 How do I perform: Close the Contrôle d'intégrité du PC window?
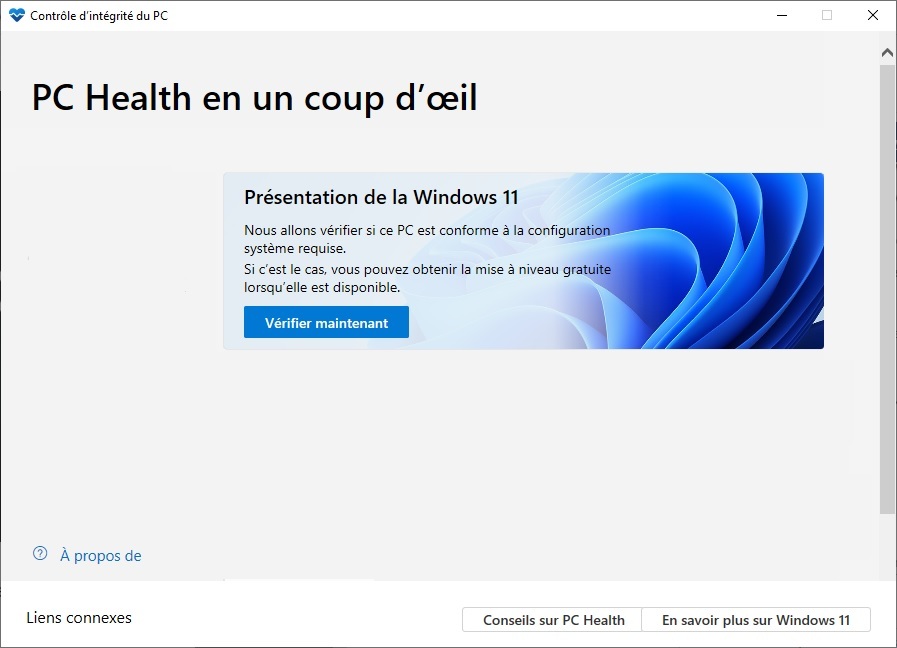[872, 15]
